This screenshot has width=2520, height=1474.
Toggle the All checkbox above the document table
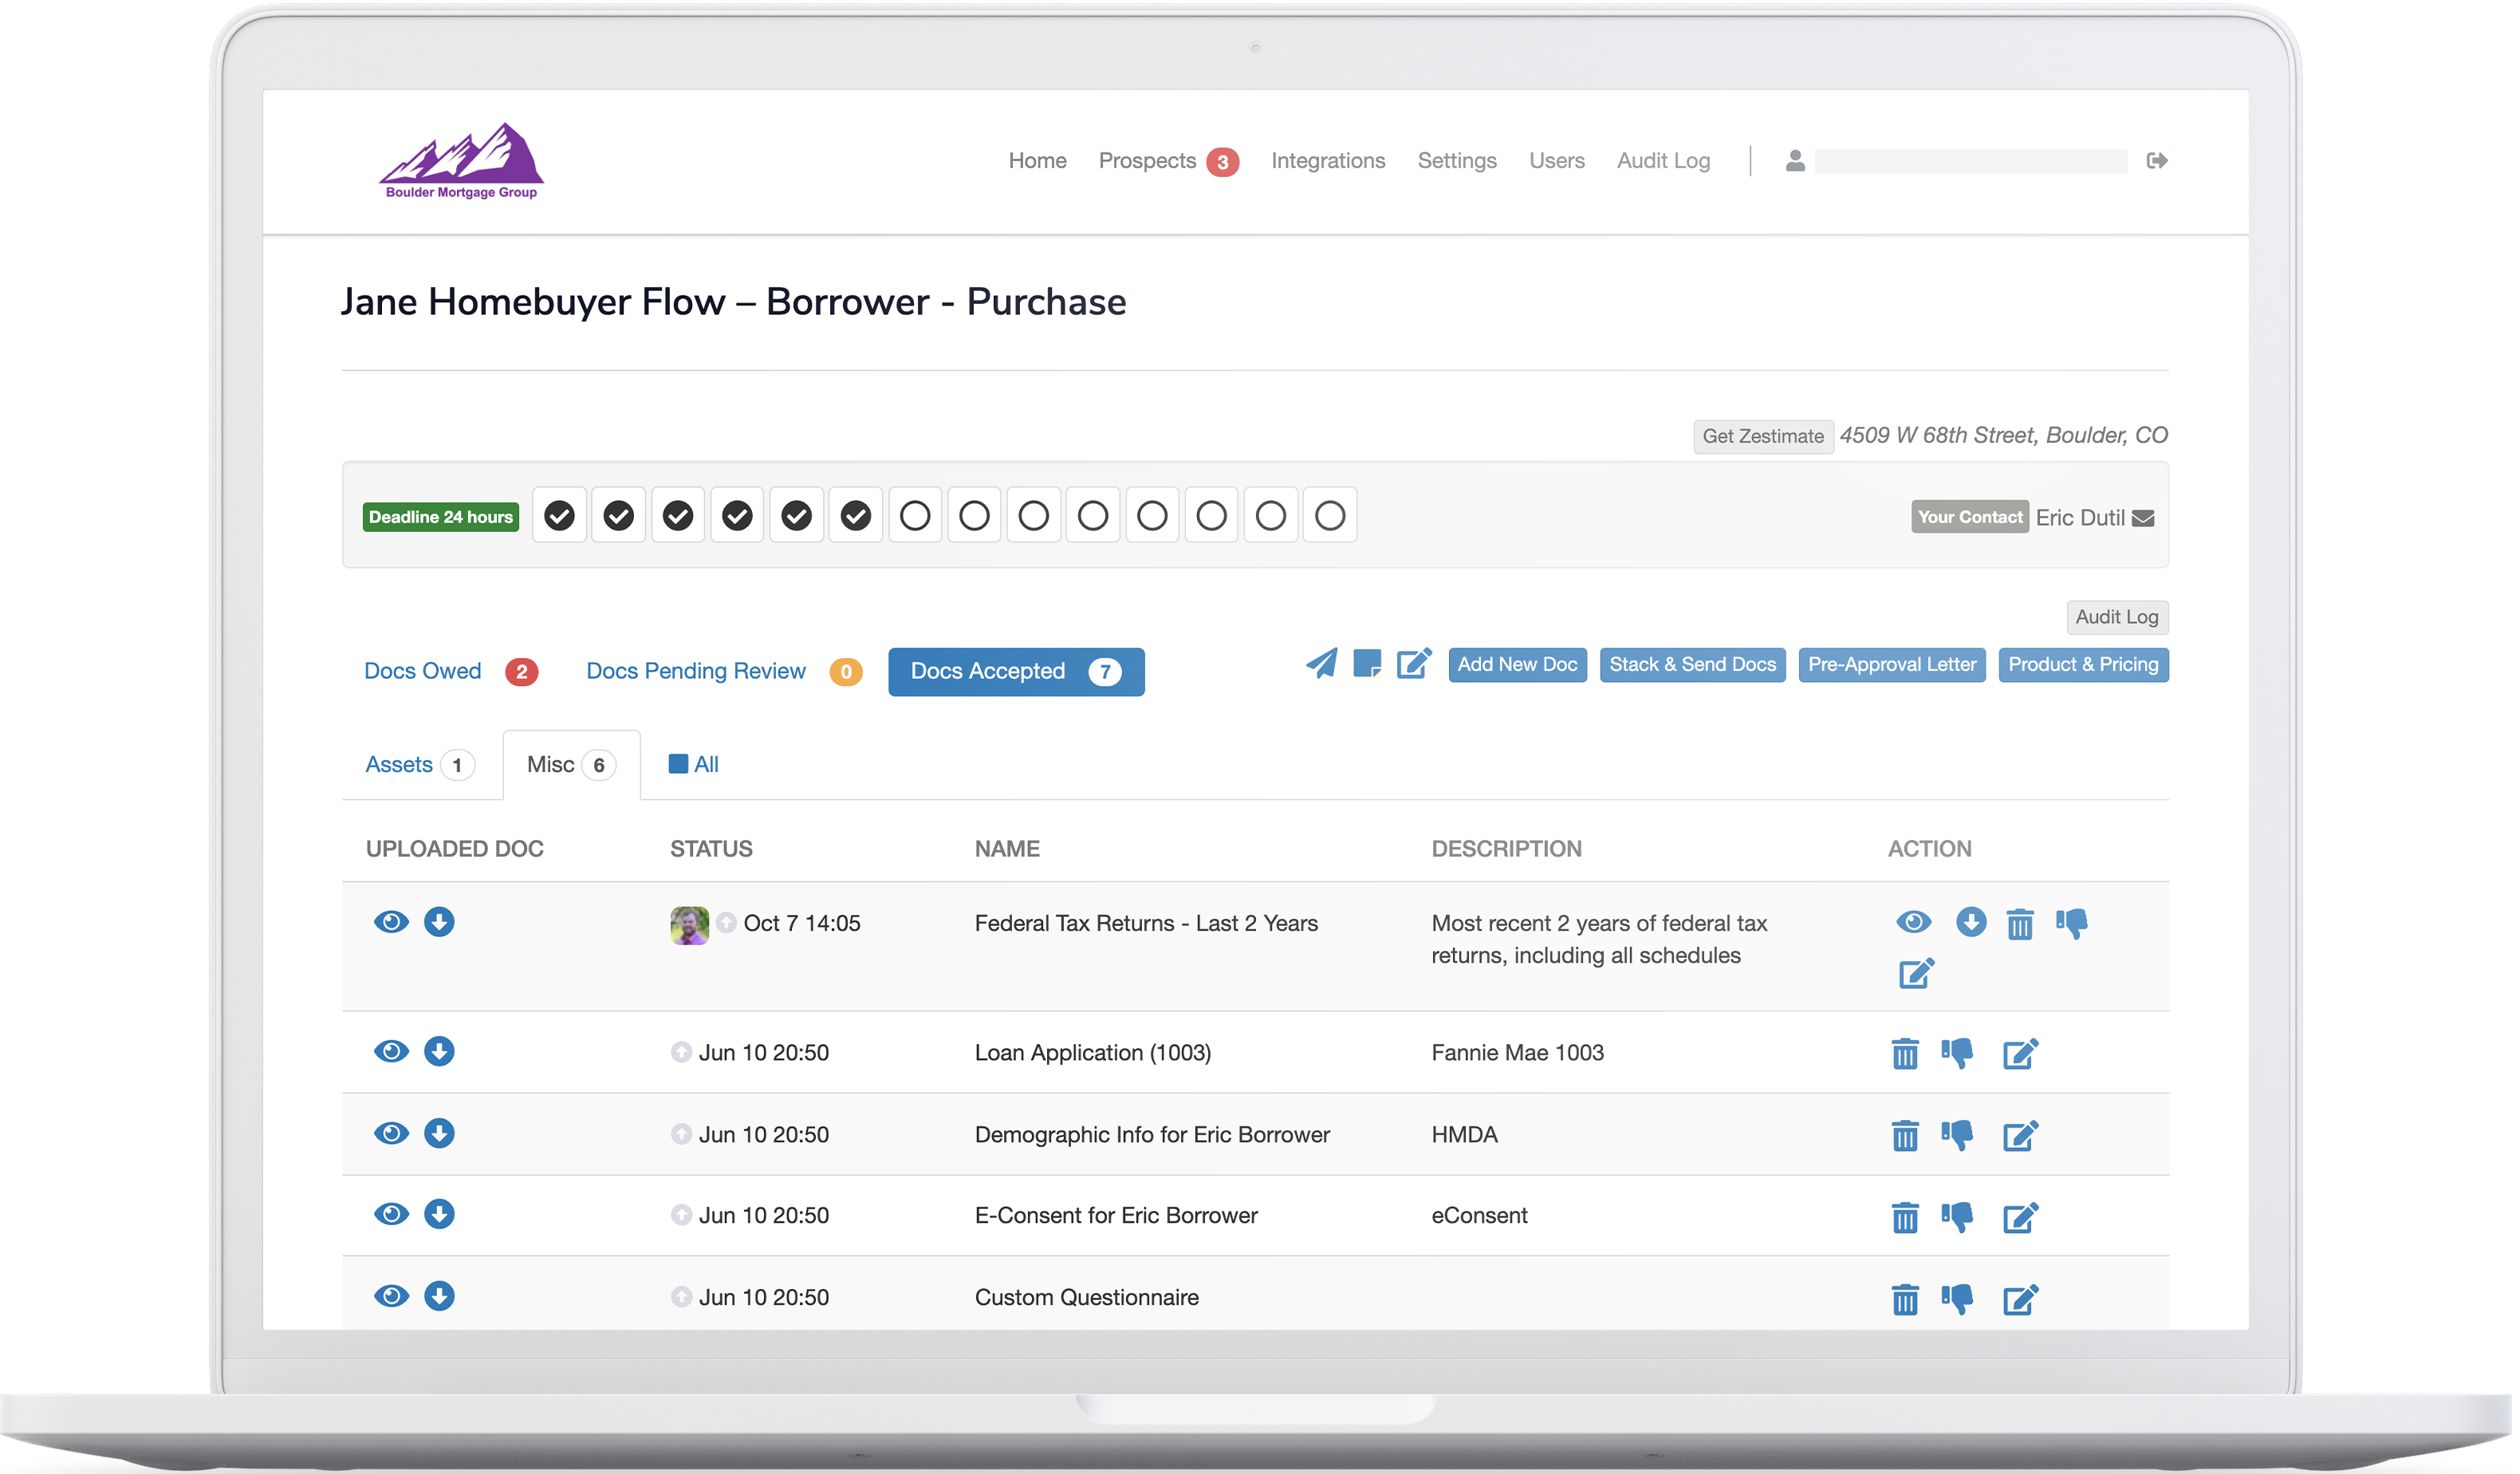click(x=676, y=763)
